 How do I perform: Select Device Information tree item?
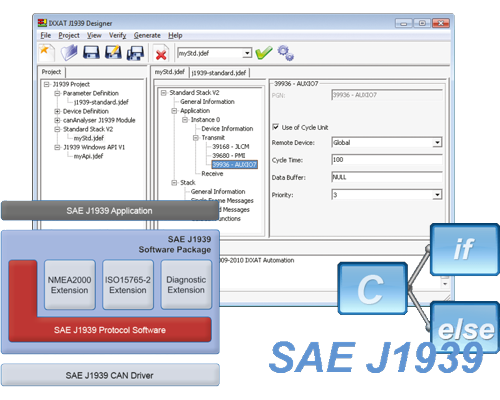[227, 129]
